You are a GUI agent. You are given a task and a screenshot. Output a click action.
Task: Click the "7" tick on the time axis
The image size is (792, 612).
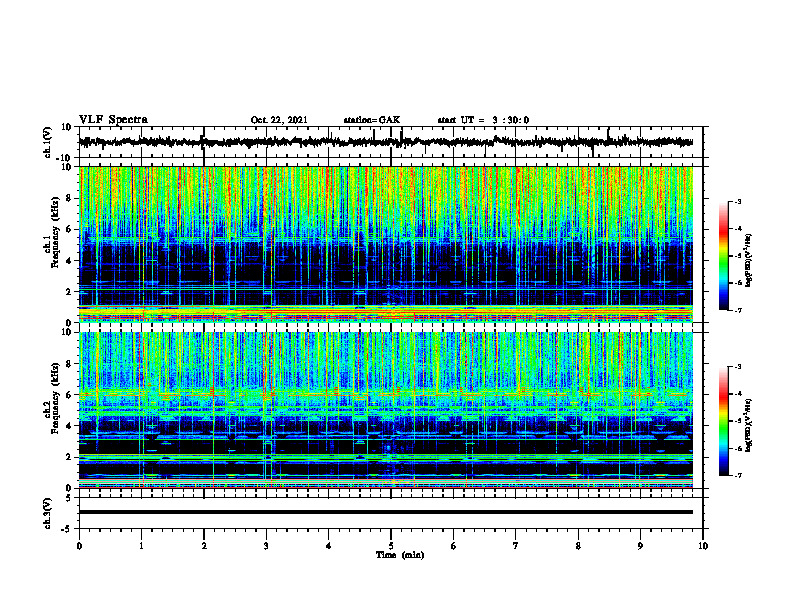516,546
